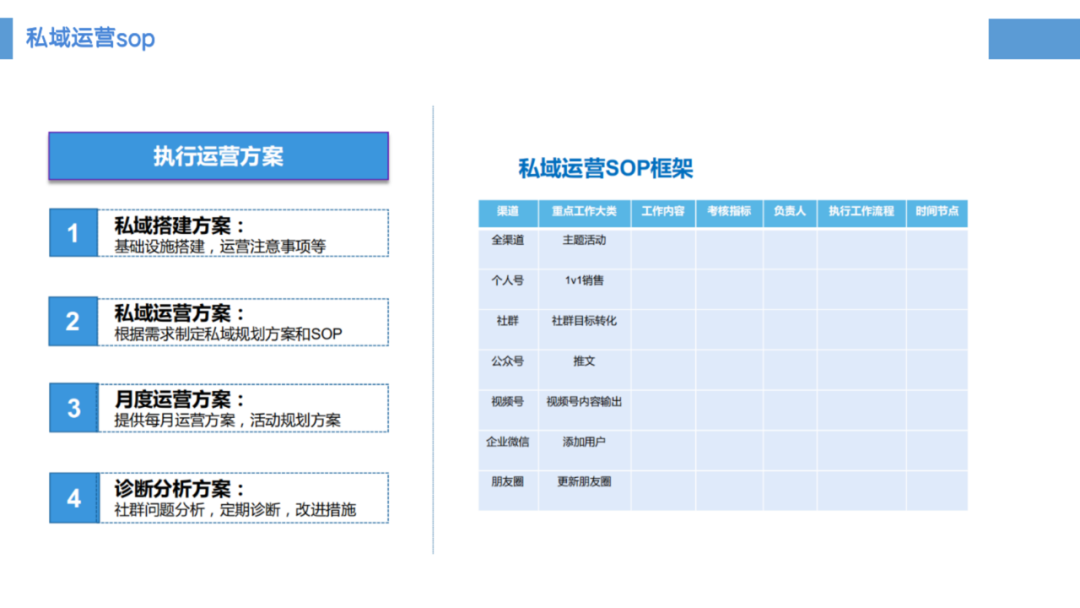
Task: Click the slide title 私域运营sop
Action: coord(90,38)
